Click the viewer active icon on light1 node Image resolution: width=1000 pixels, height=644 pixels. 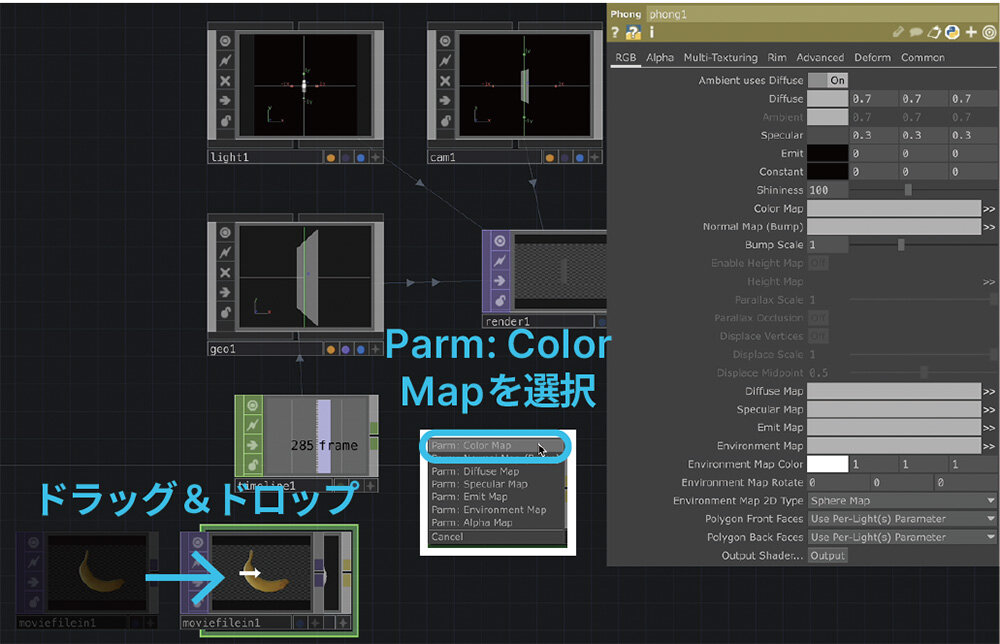click(225, 41)
